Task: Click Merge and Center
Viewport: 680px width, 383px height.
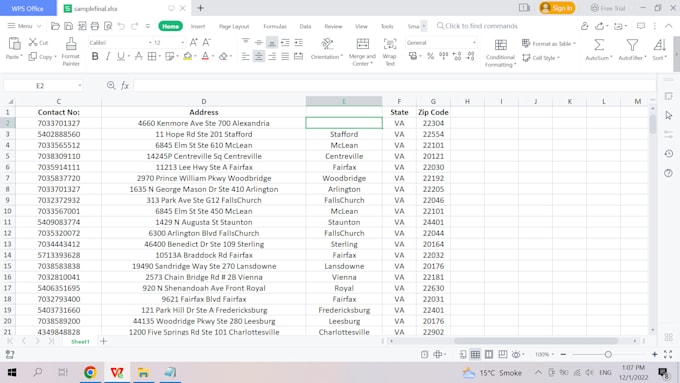Action: tap(362, 52)
